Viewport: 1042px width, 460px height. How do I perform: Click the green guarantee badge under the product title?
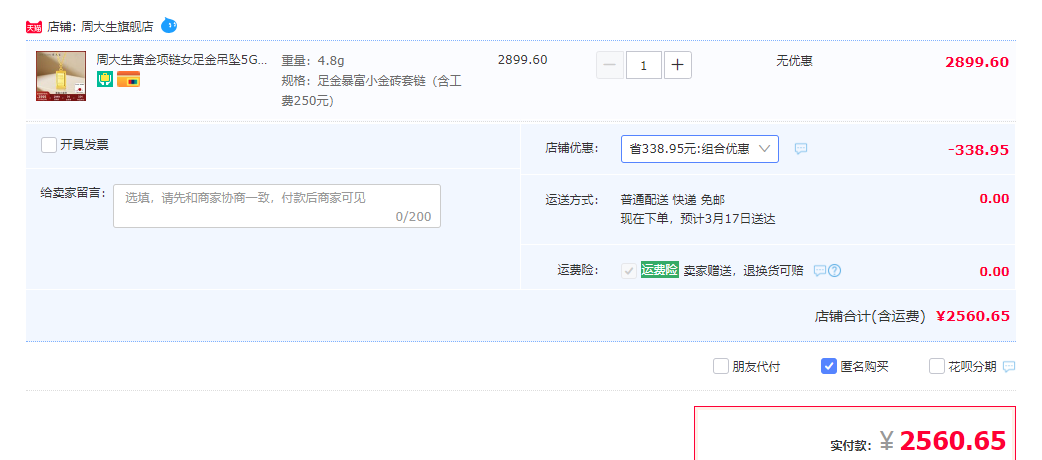click(x=105, y=79)
